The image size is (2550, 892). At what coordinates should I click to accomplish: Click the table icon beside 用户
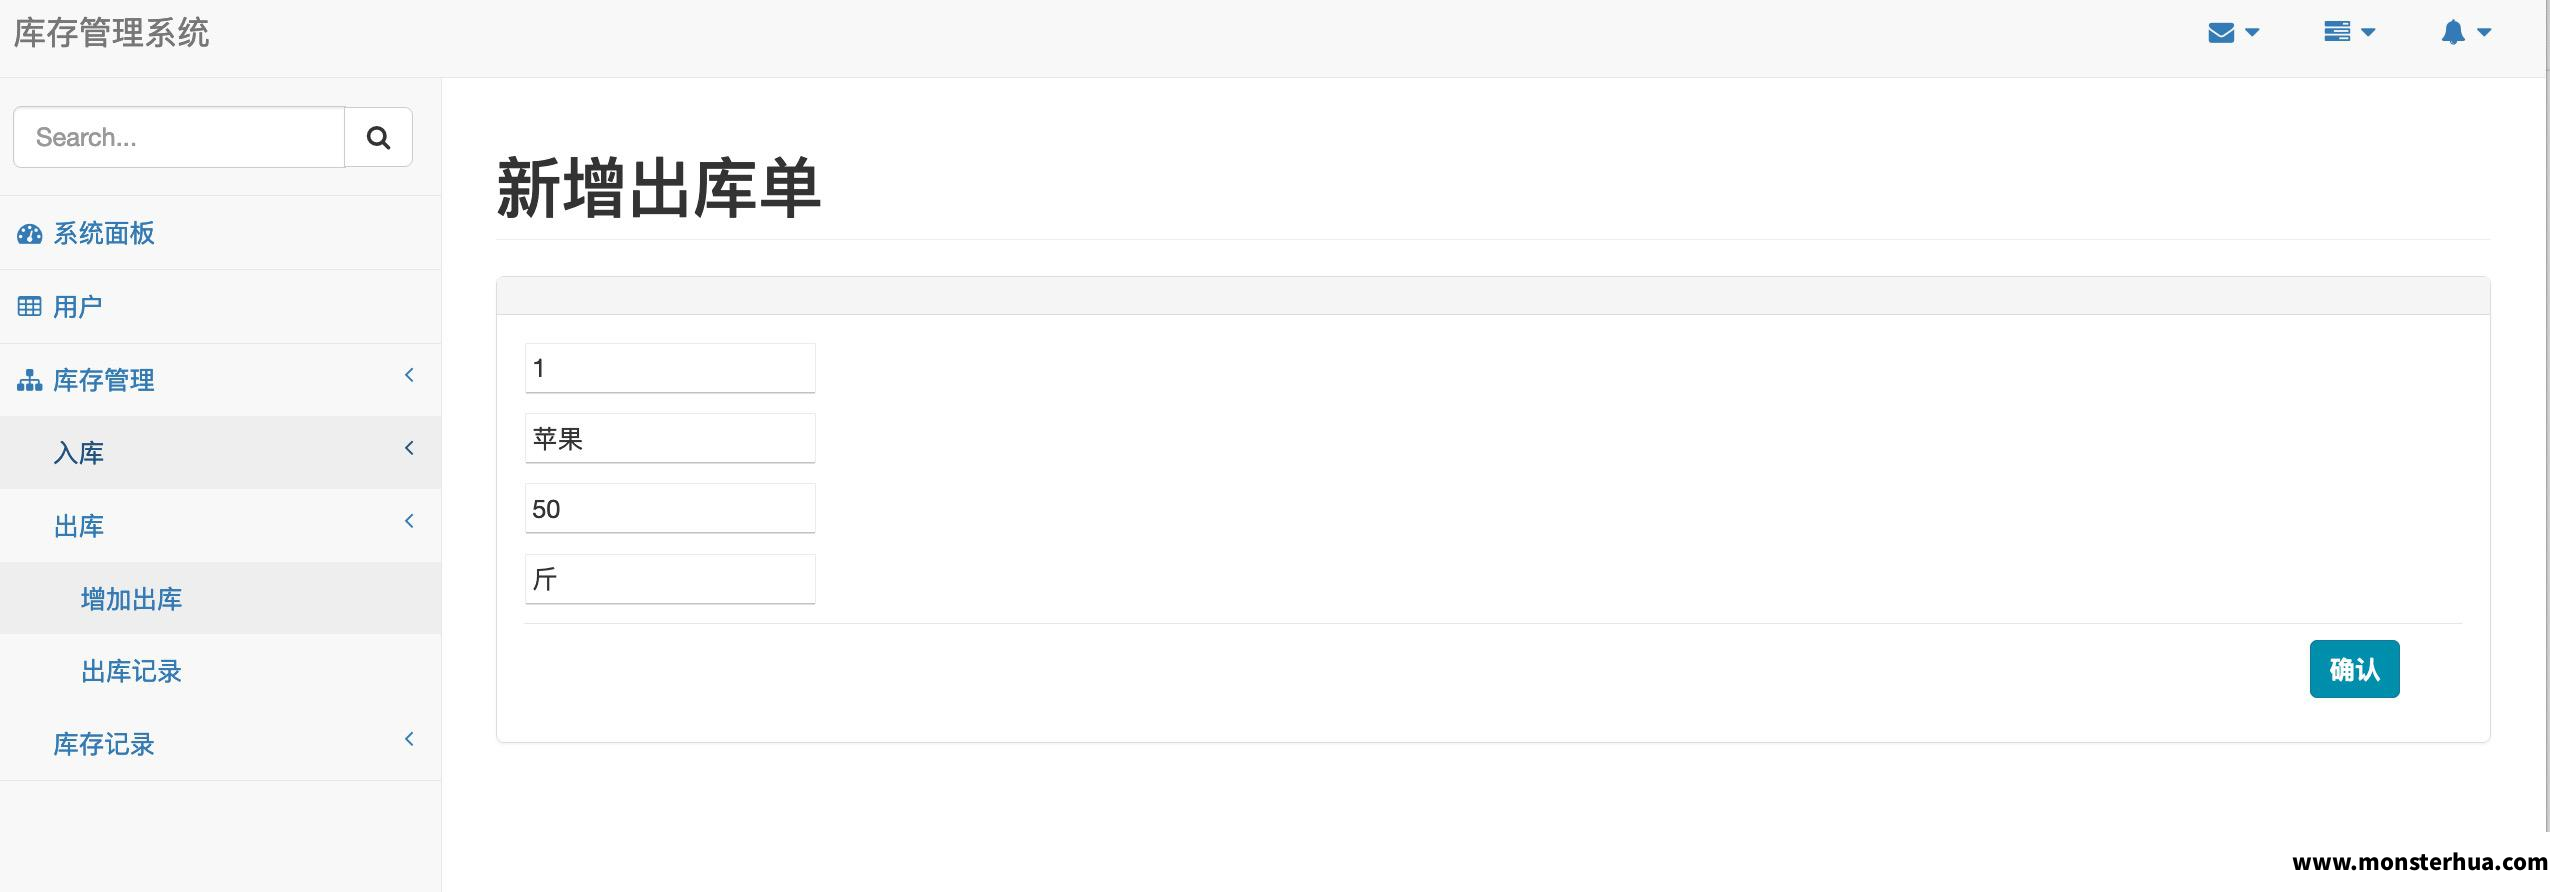(x=30, y=307)
